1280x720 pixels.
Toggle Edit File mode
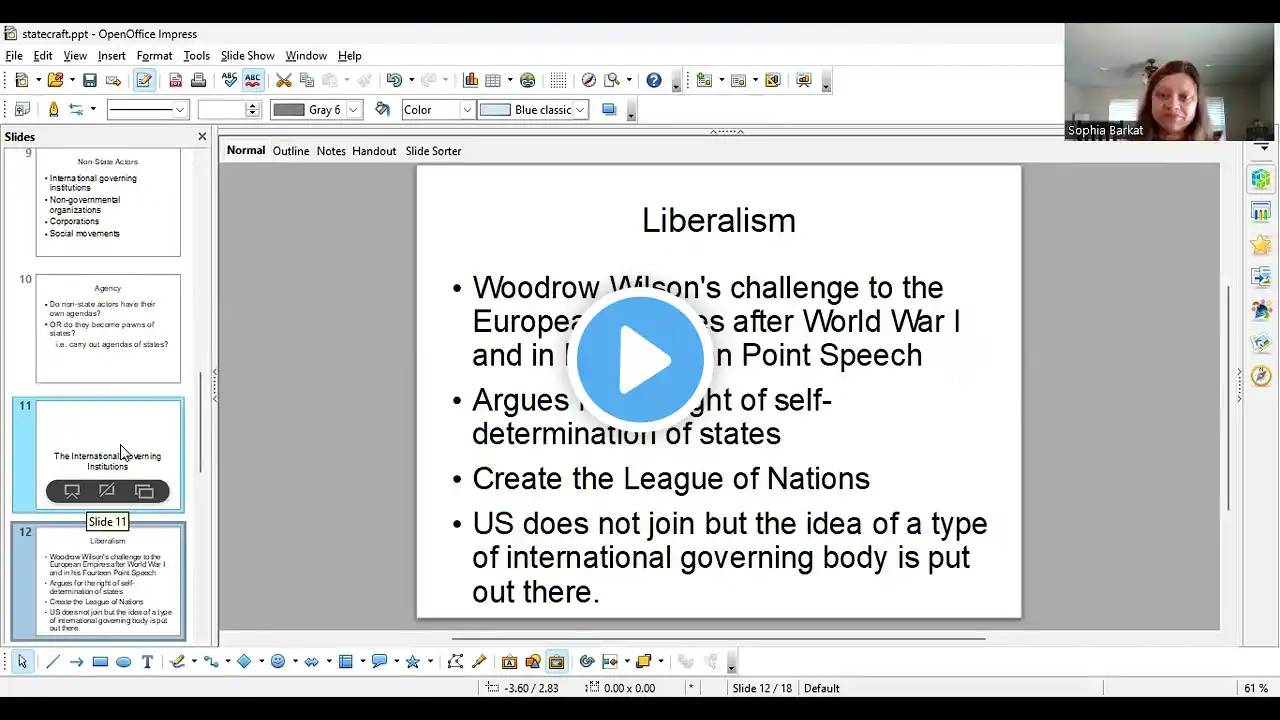tap(144, 81)
